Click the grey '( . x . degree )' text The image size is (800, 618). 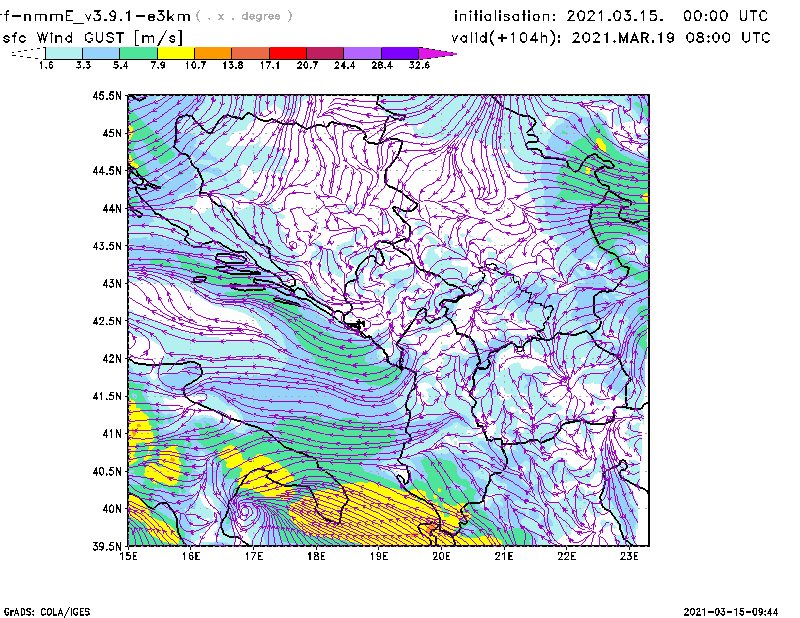pyautogui.click(x=244, y=16)
